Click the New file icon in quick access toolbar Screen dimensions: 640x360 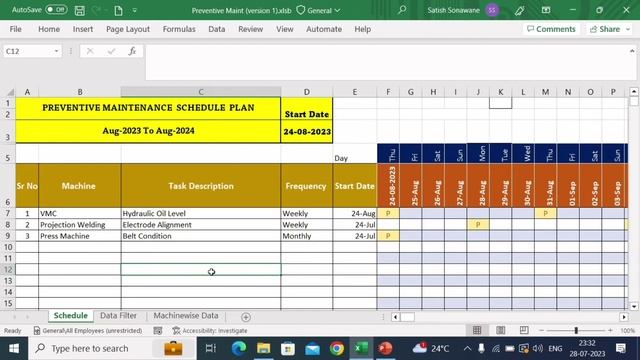[x=118, y=11]
